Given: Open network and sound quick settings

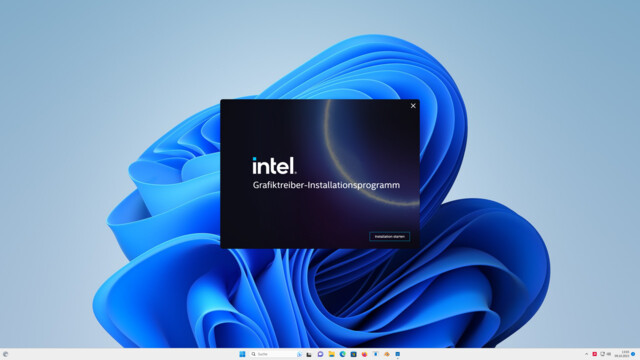Looking at the screenshot, I should tap(605, 354).
